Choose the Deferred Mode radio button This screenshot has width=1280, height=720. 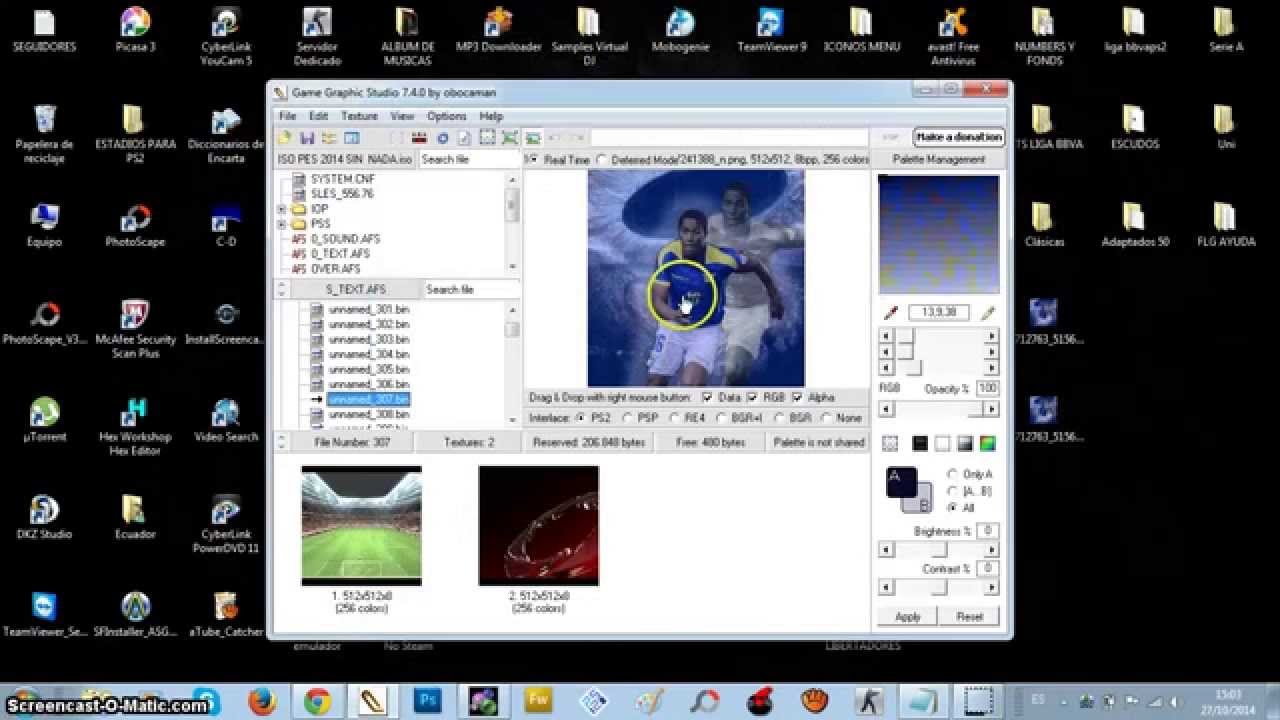click(x=602, y=160)
